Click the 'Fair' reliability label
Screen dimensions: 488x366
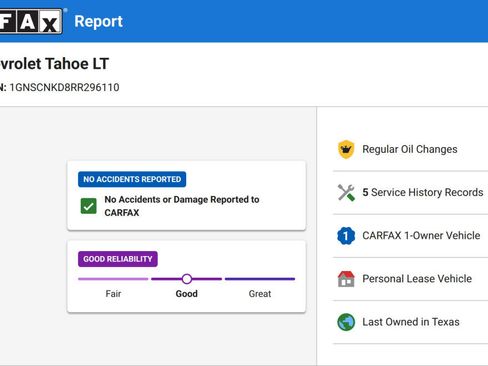(113, 294)
